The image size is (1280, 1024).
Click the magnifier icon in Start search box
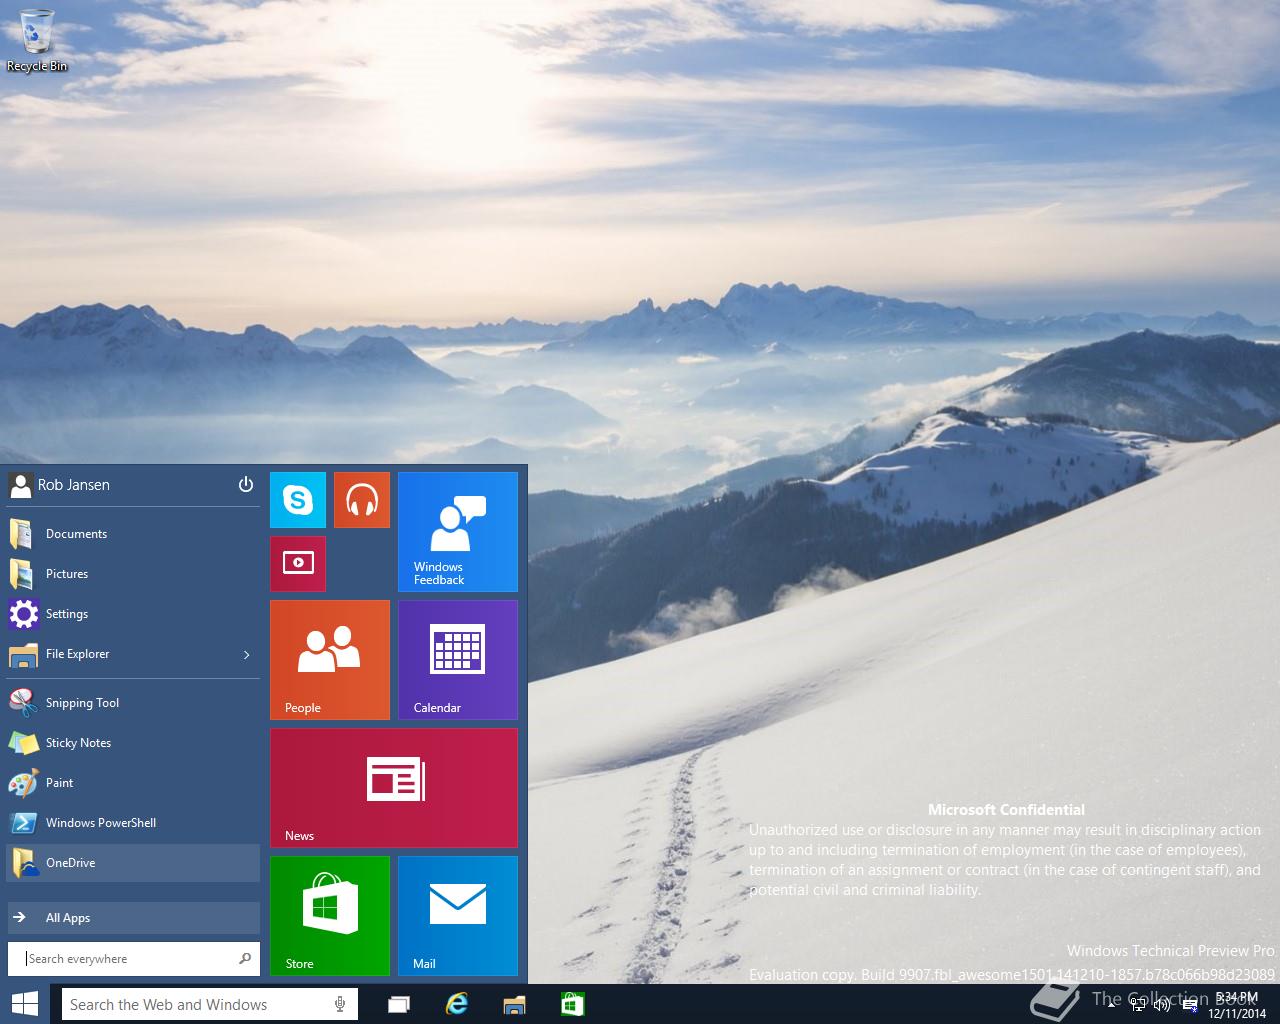[245, 959]
